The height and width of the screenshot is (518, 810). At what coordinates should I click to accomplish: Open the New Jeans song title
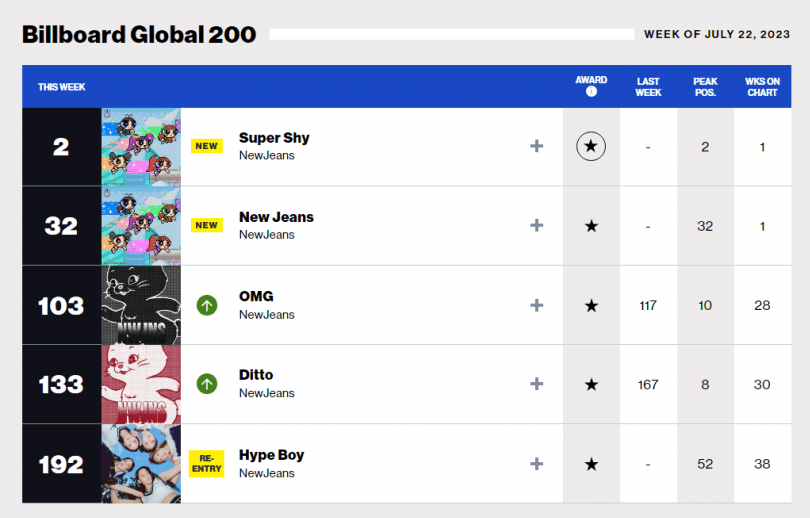(x=276, y=217)
